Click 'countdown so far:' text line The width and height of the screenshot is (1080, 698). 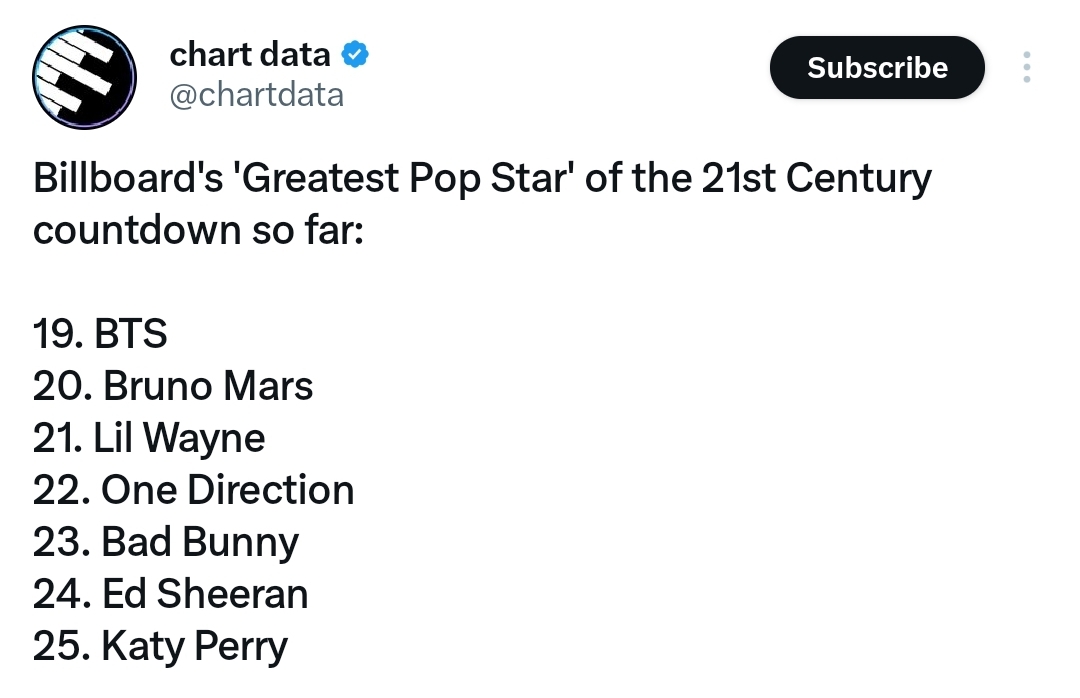pyautogui.click(x=198, y=230)
